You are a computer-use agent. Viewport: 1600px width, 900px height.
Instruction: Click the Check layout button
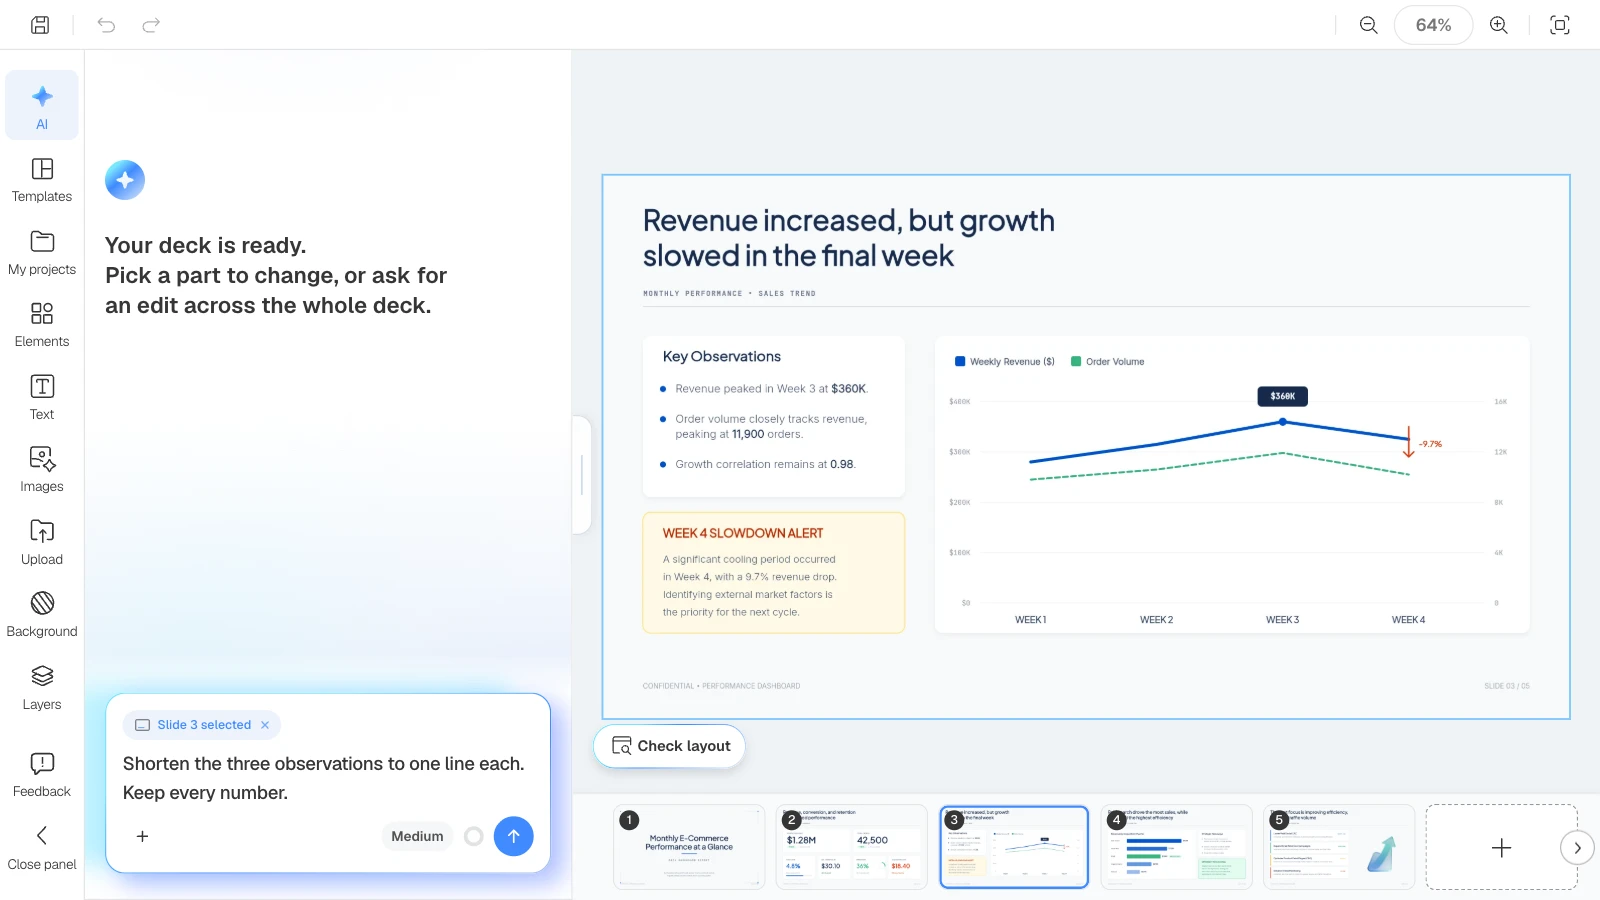coord(670,746)
